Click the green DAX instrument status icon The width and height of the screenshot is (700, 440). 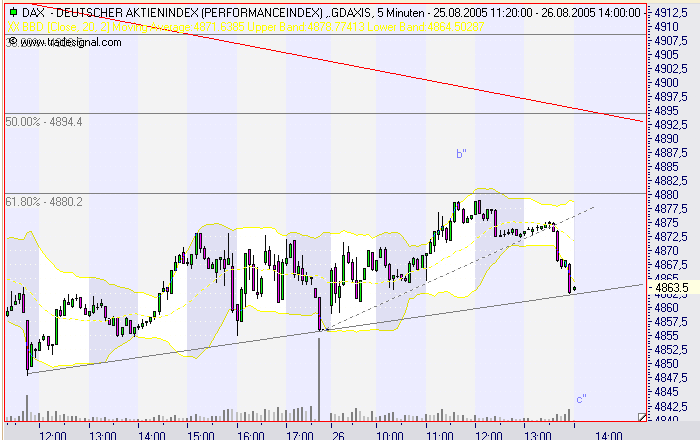[x=13, y=12]
